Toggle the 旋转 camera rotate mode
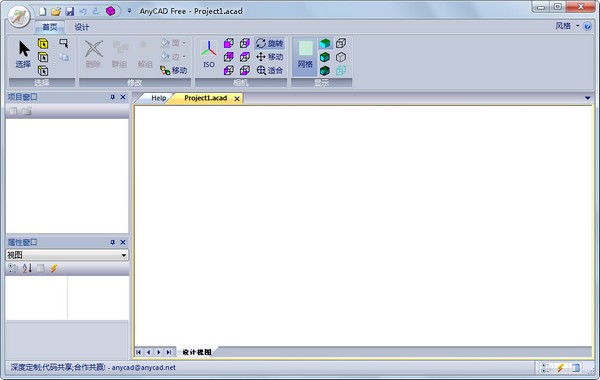The height and width of the screenshot is (380, 600). 269,43
